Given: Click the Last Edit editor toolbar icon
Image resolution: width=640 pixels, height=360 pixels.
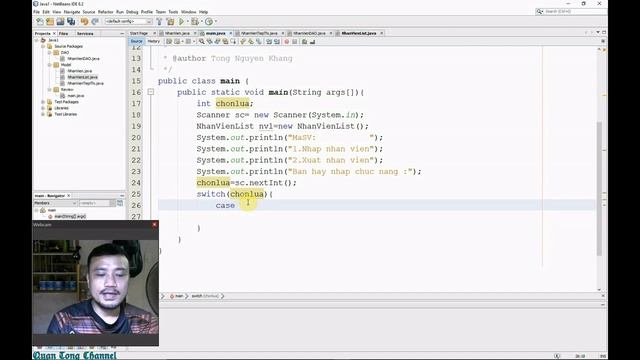Looking at the screenshot, I should pos(169,41).
